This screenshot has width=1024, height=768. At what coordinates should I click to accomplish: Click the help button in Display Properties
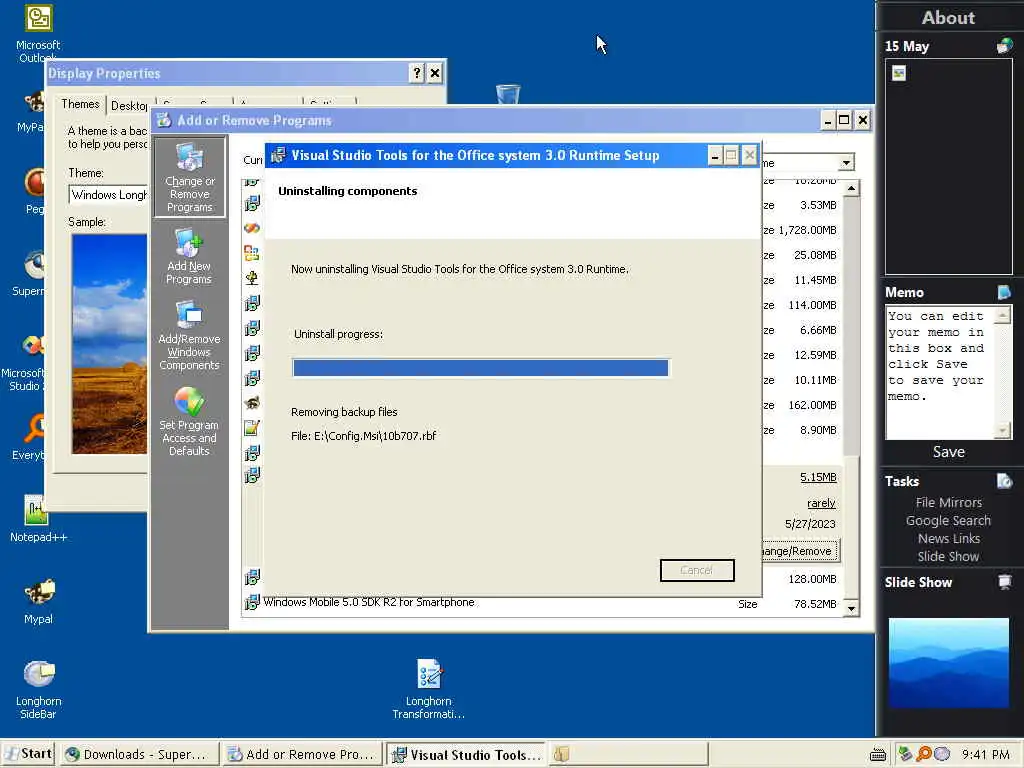click(x=417, y=73)
